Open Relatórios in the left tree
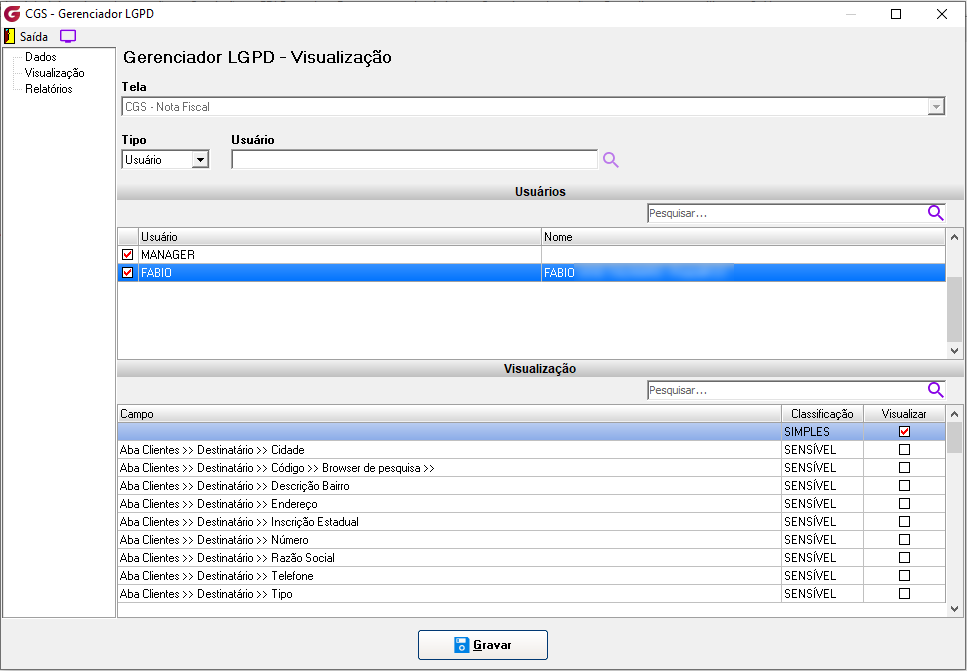The height and width of the screenshot is (671, 967). pyautogui.click(x=49, y=89)
